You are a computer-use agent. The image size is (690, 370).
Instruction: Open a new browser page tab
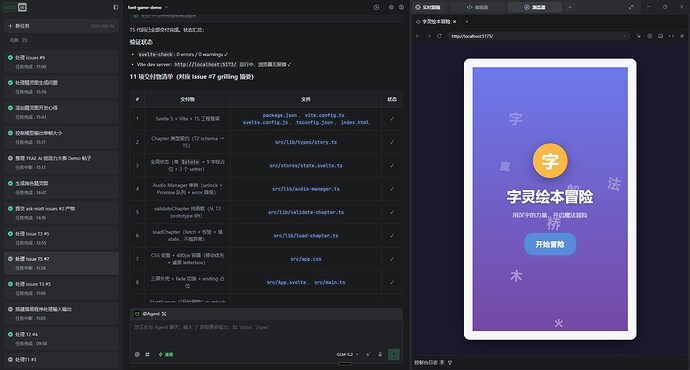466,22
